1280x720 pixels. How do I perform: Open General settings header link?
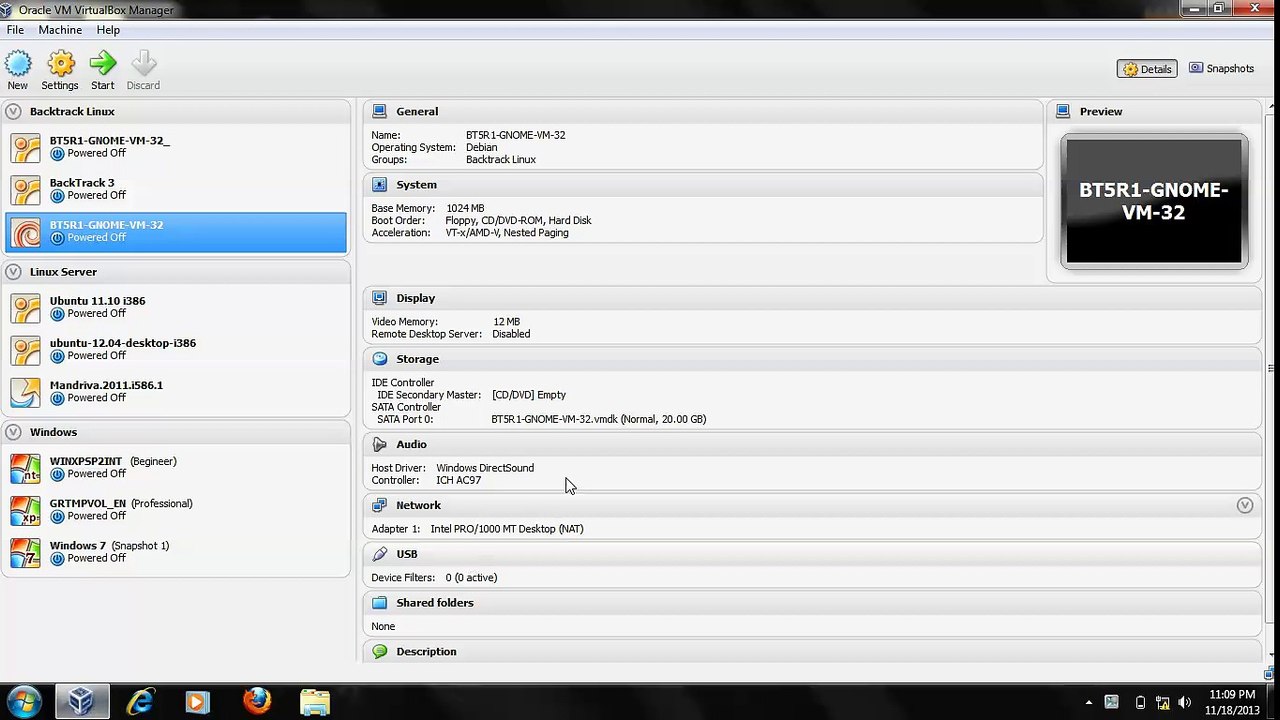pos(417,111)
